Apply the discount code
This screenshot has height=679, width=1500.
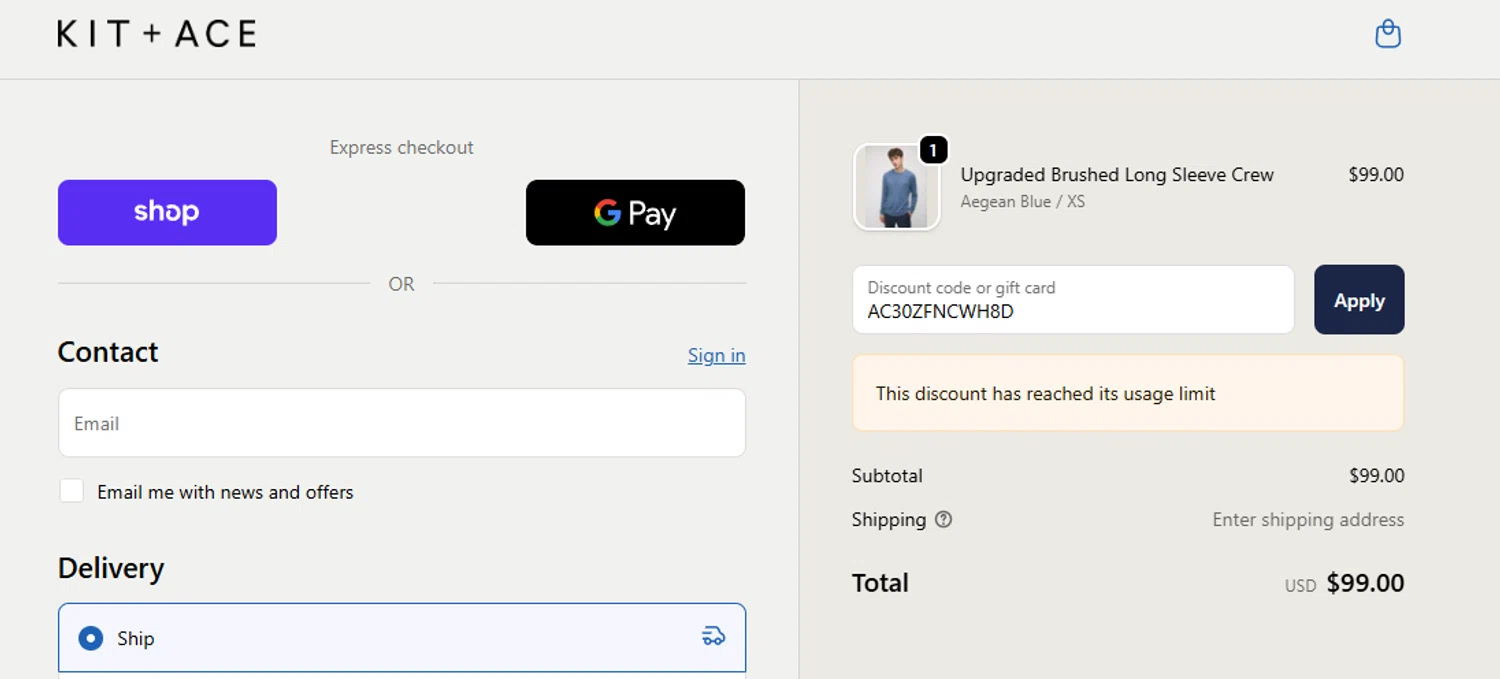tap(1359, 300)
